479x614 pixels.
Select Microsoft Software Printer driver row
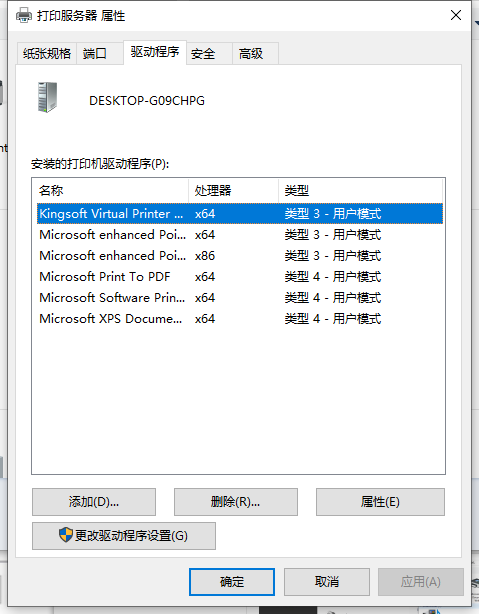240,298
